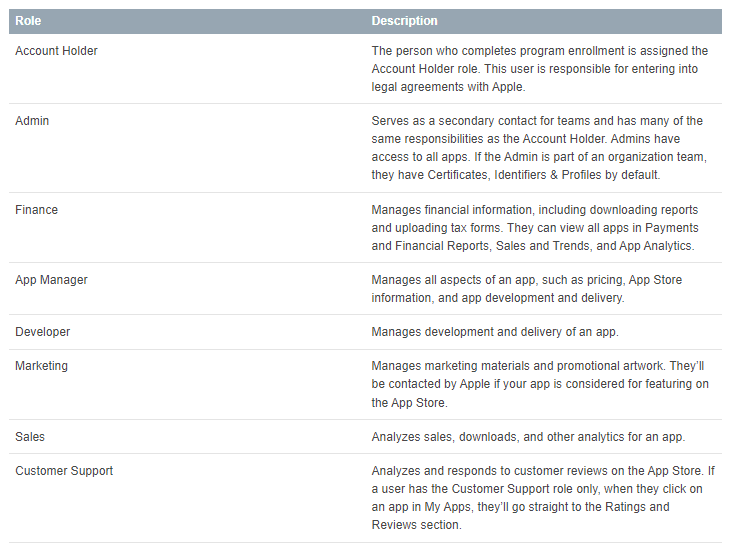Image resolution: width=748 pixels, height=552 pixels.
Task: Click the Sales description about analytics
Action: point(528,437)
